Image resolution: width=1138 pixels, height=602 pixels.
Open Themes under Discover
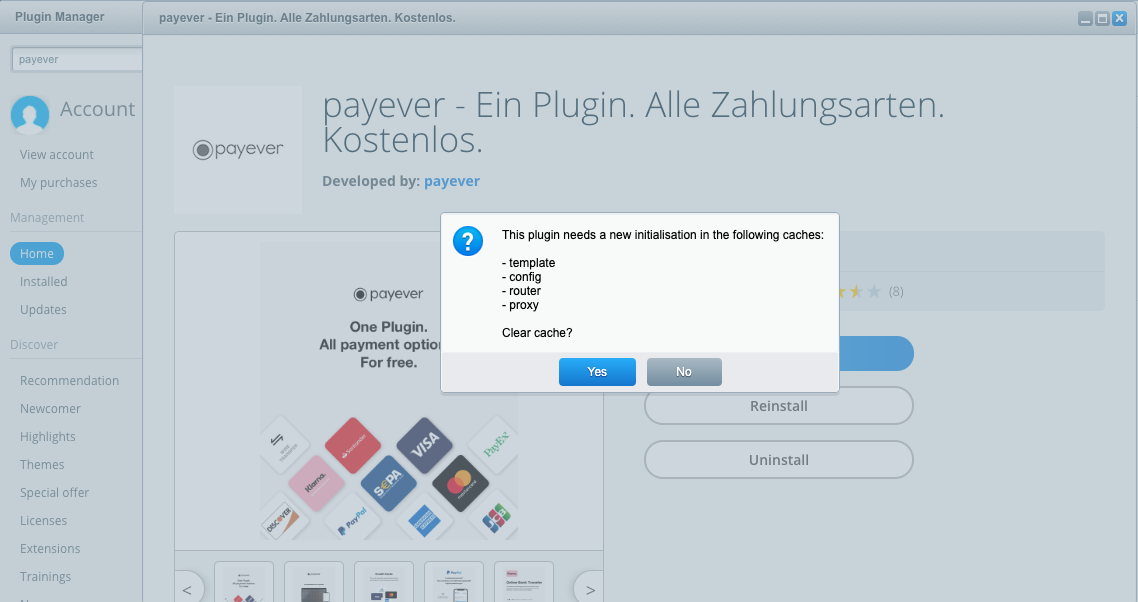[41, 465]
